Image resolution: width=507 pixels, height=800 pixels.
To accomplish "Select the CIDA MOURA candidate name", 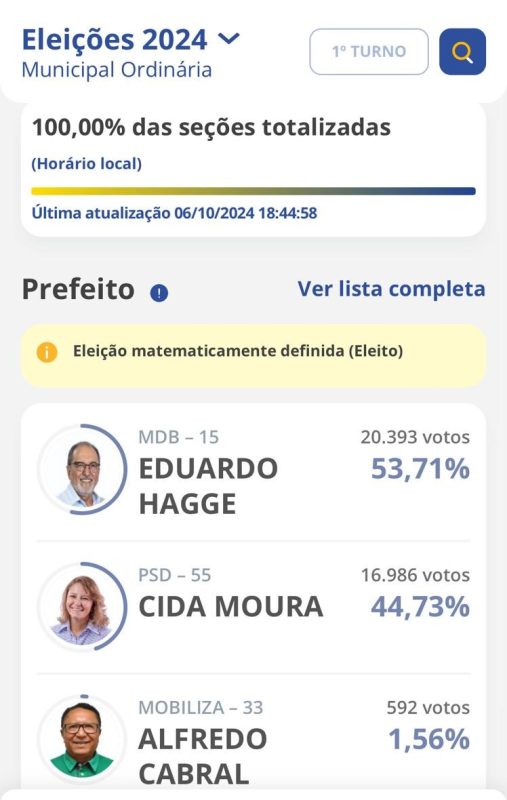I will pyautogui.click(x=231, y=607).
